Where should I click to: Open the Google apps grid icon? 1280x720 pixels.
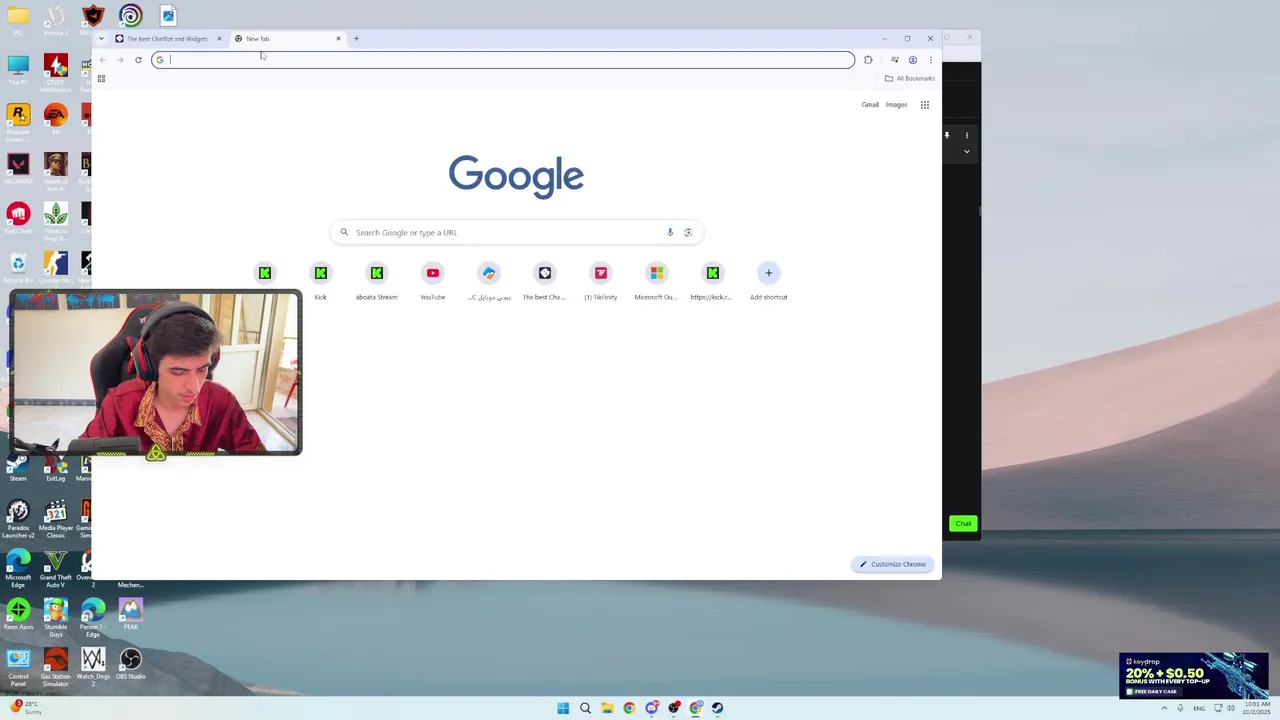pos(925,105)
